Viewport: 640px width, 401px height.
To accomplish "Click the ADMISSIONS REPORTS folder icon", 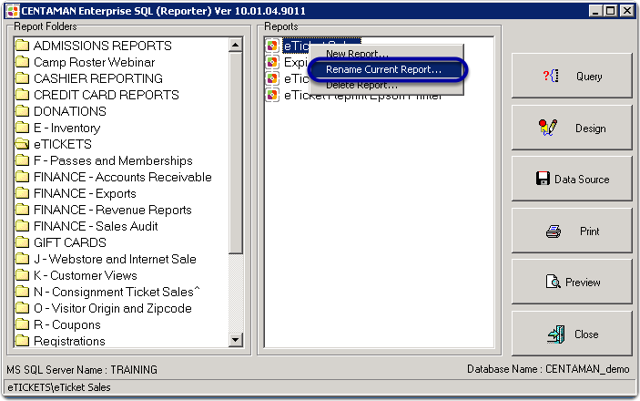I will point(22,46).
